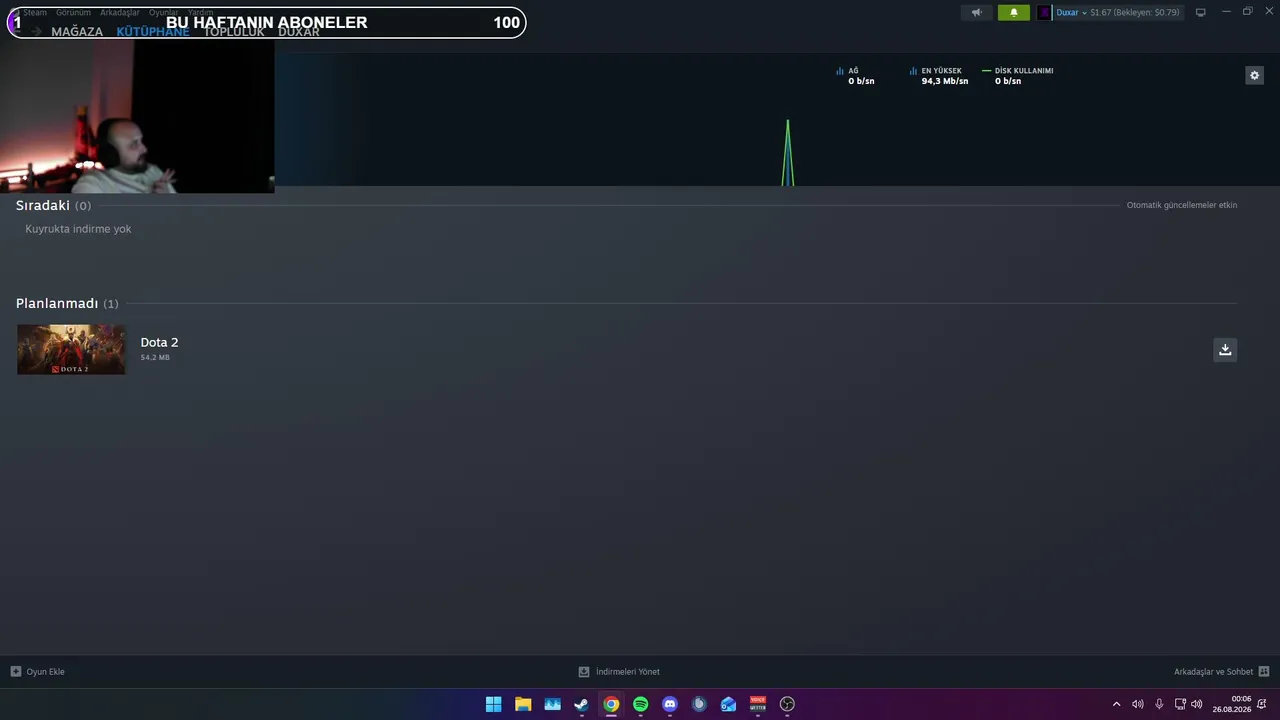The height and width of the screenshot is (720, 1280).
Task: Open the friends icon beside Arkadaşlar ve Sohbet
Action: pyautogui.click(x=1264, y=672)
